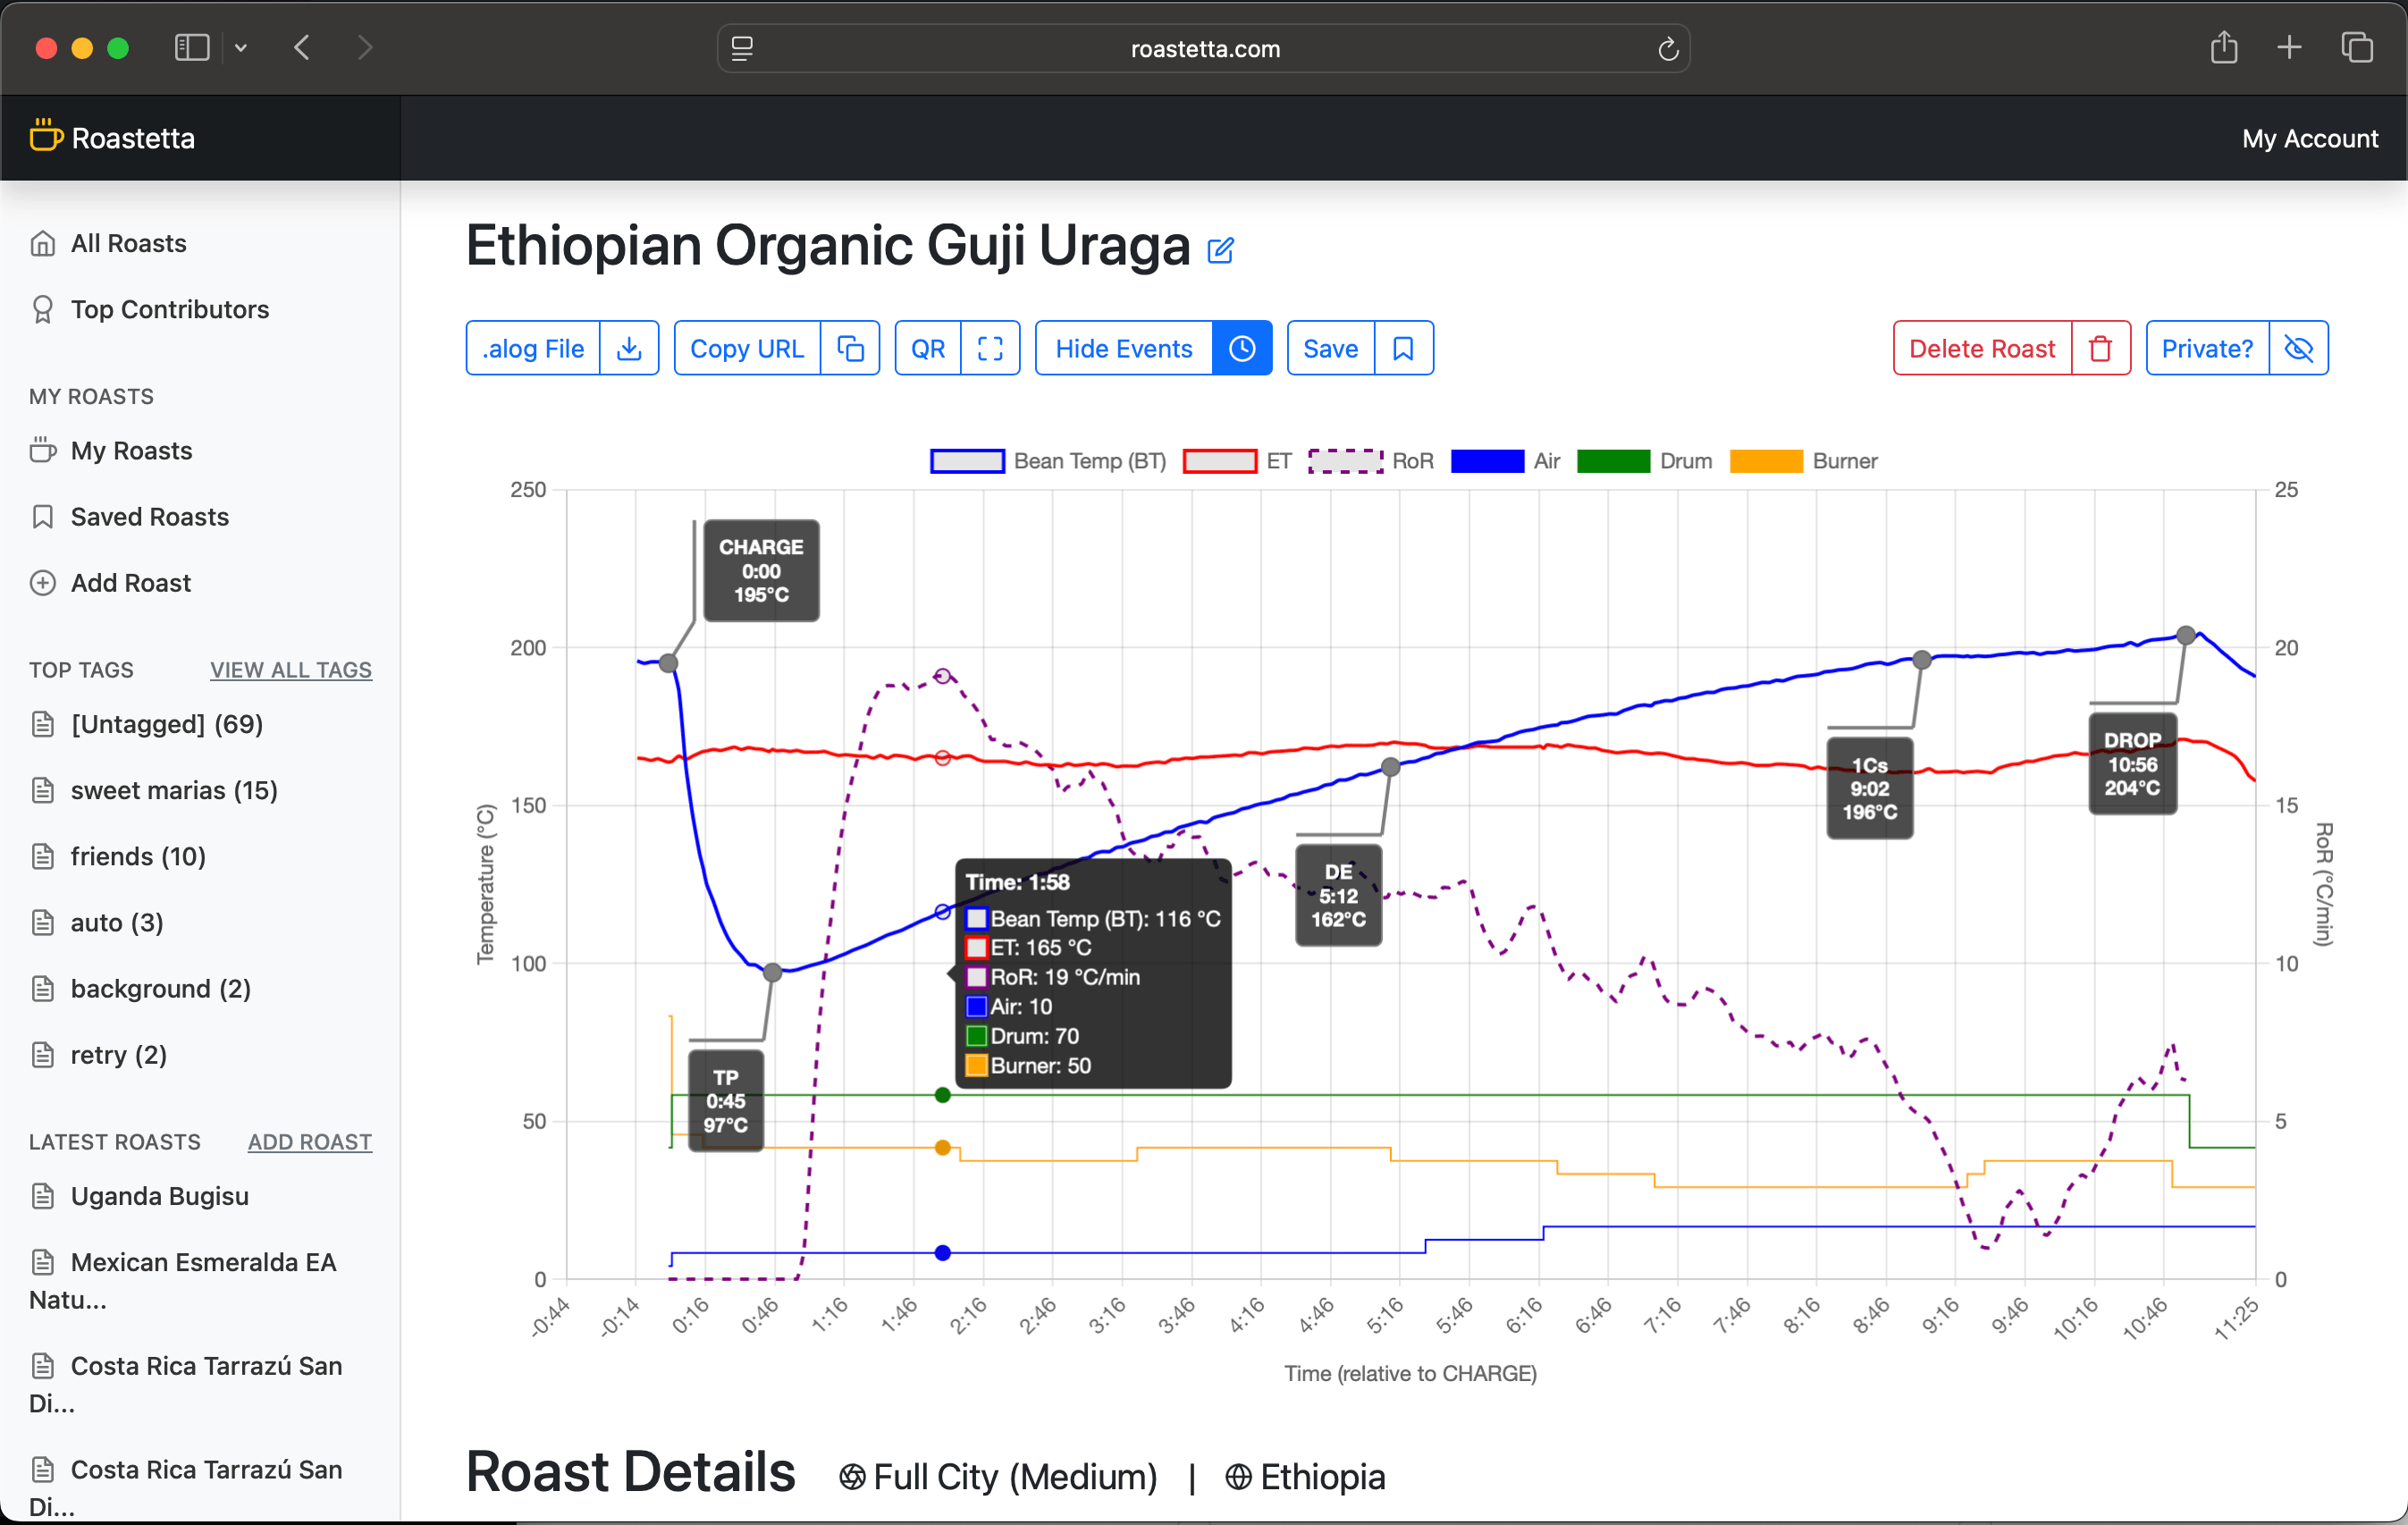Expand View All Tags list
Image resolution: width=2408 pixels, height=1525 pixels.
pos(290,670)
